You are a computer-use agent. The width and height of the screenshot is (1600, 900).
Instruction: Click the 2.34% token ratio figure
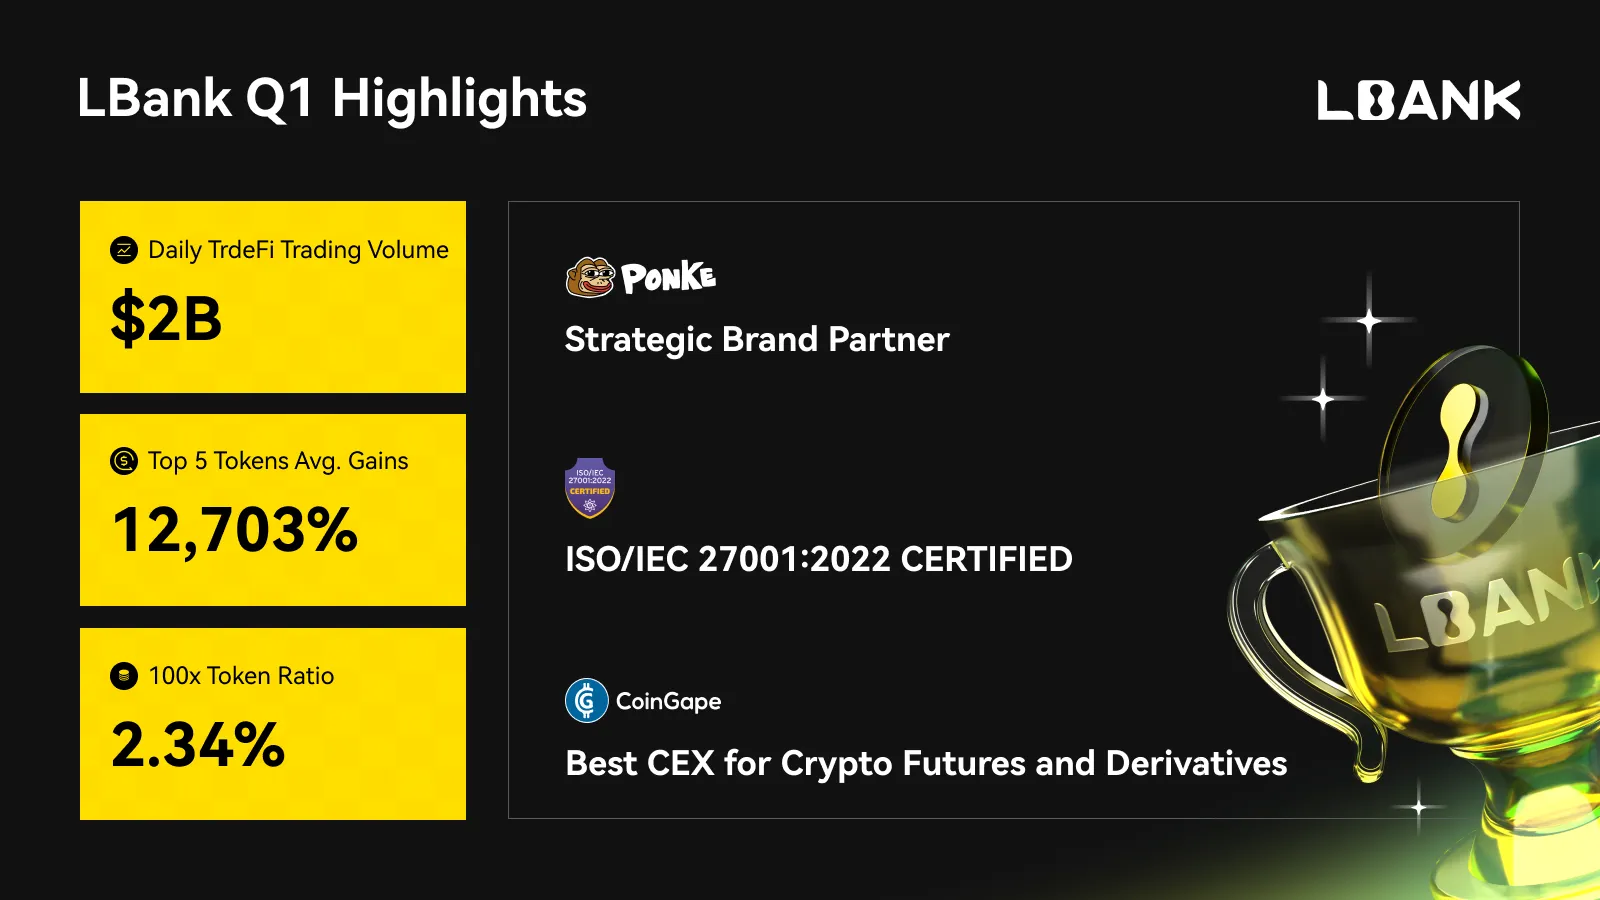click(198, 745)
